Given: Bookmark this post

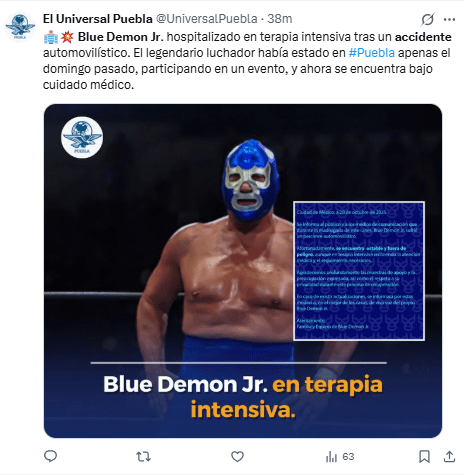Looking at the screenshot, I should tap(424, 456).
